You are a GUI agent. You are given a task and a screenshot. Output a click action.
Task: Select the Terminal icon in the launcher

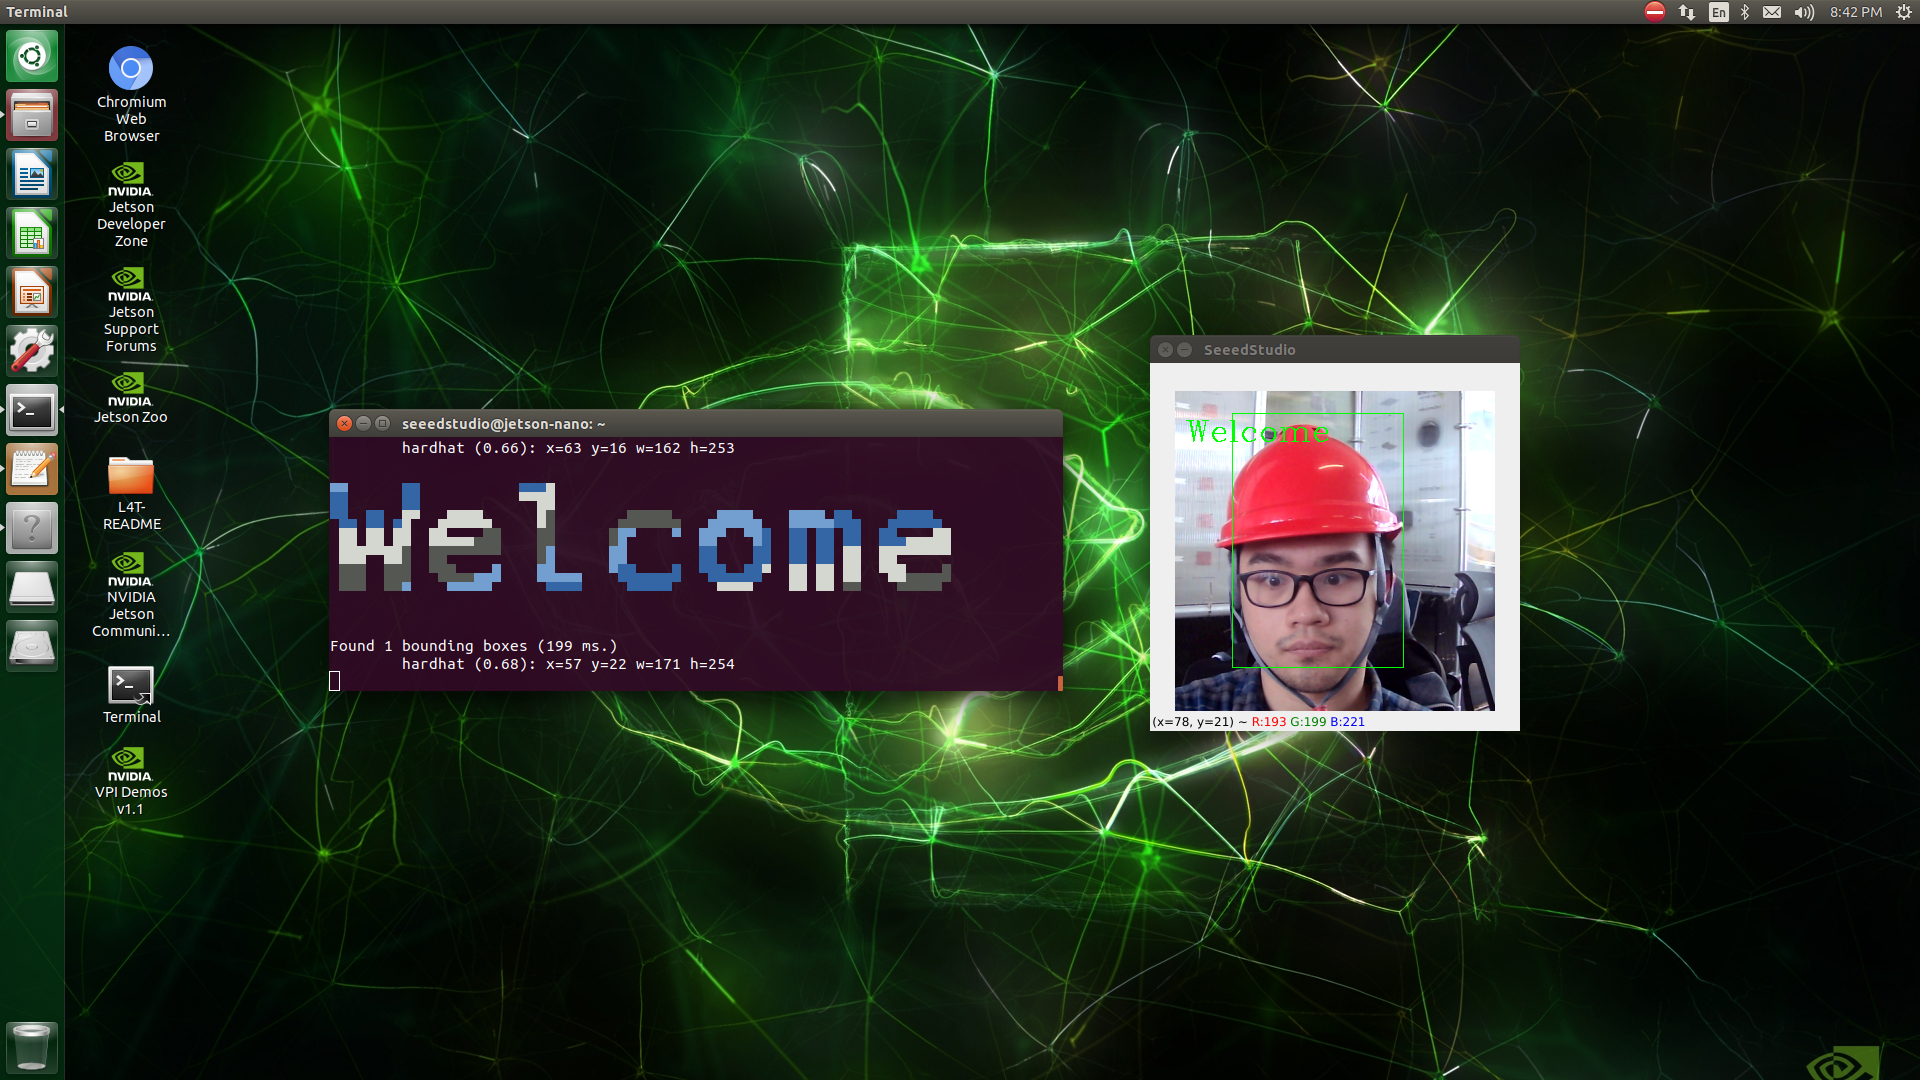click(32, 410)
